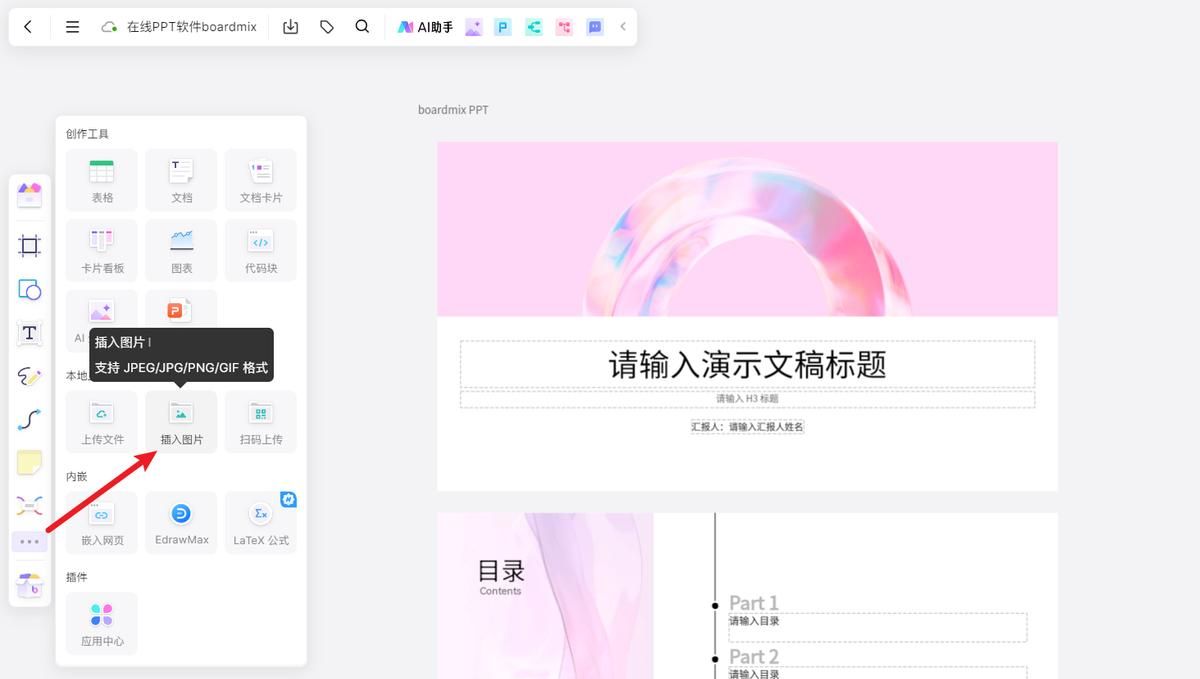Open the EdrawMax embed tile
The height and width of the screenshot is (679, 1200).
pyautogui.click(x=181, y=523)
